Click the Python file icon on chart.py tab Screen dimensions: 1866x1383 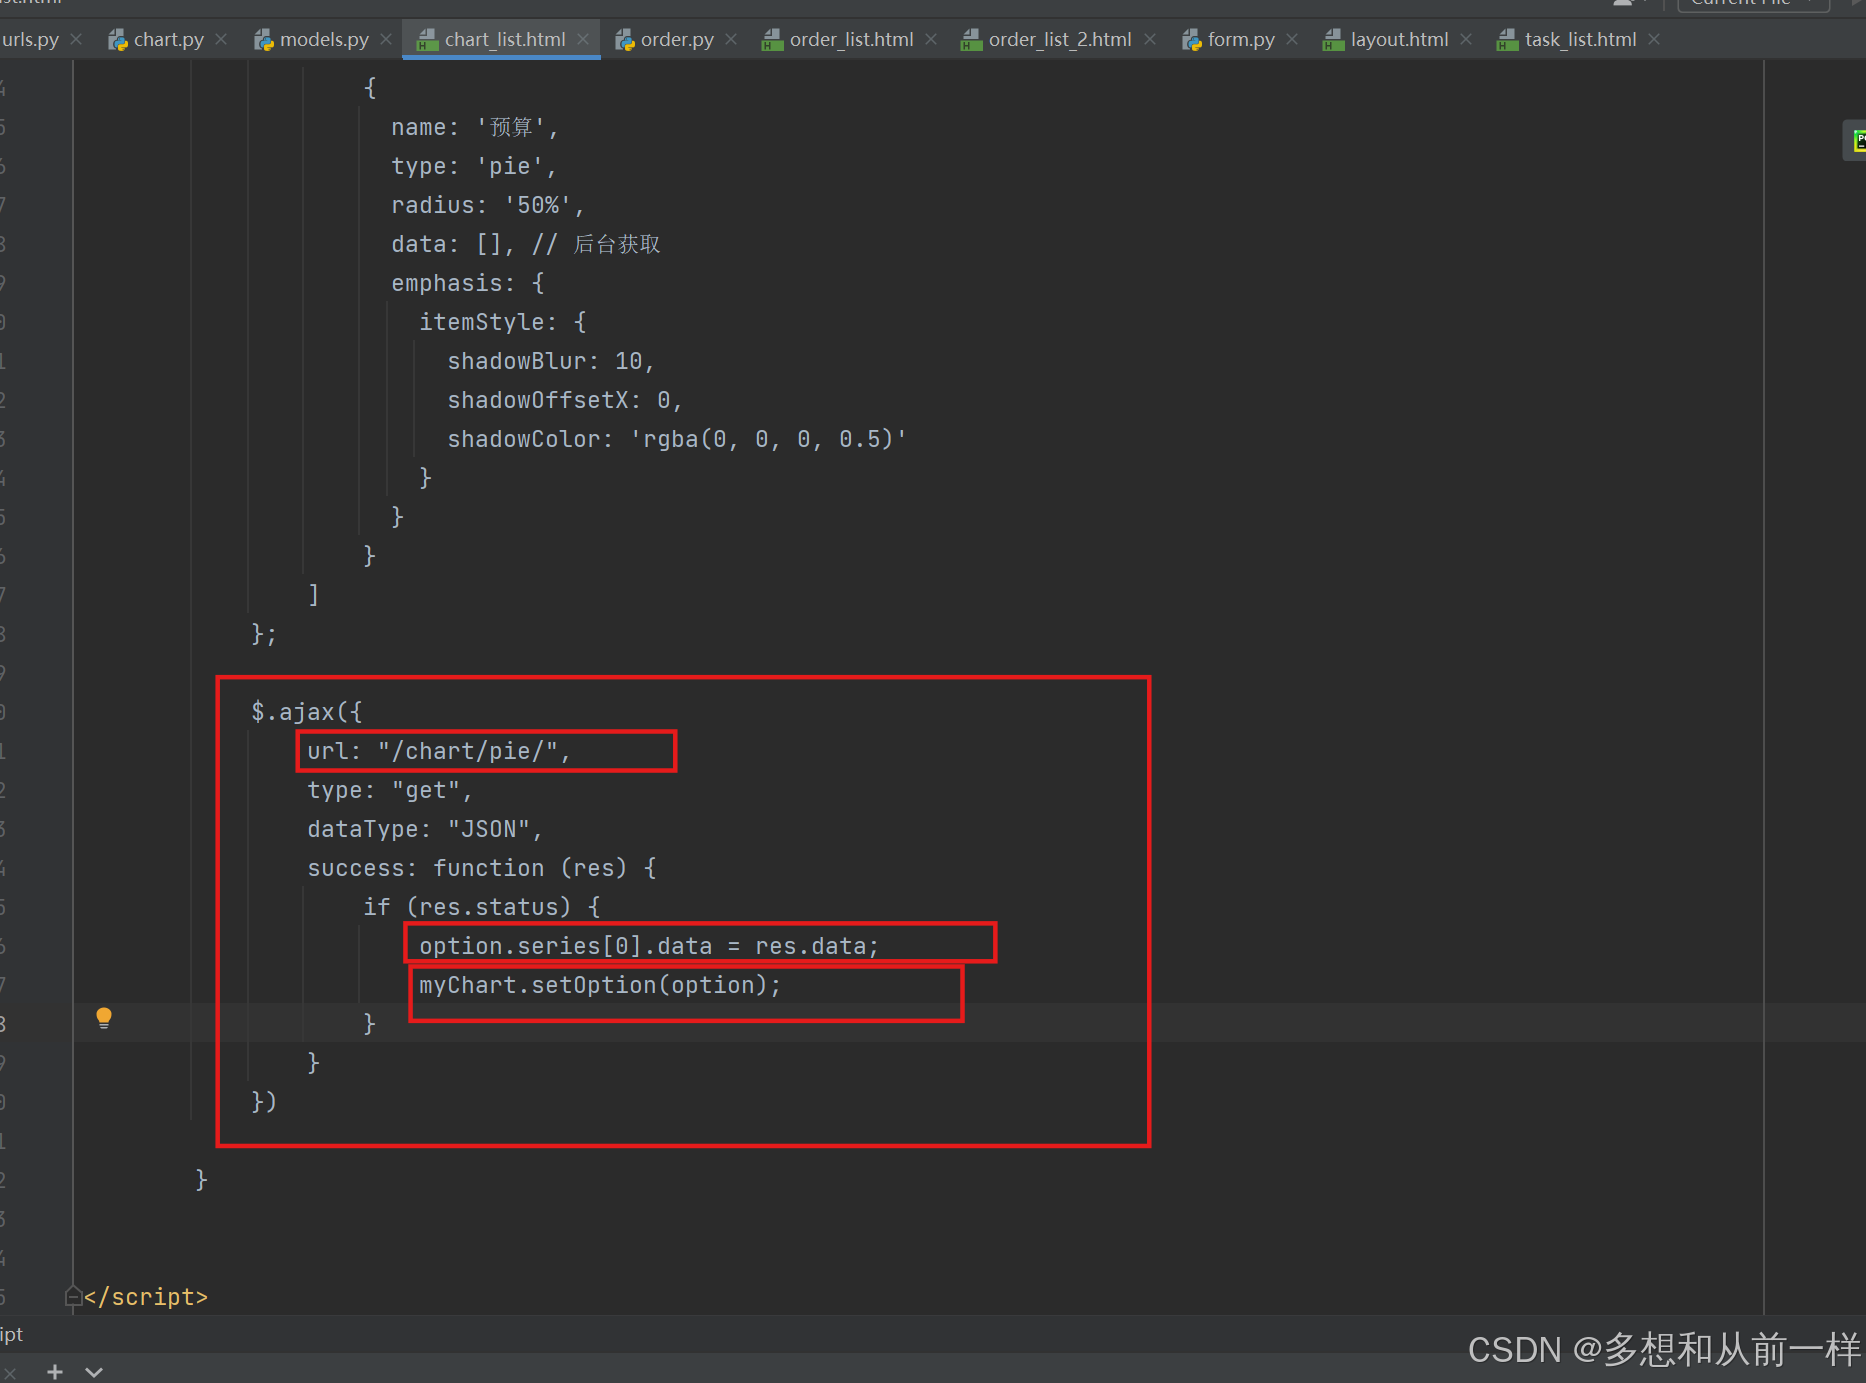click(x=118, y=40)
